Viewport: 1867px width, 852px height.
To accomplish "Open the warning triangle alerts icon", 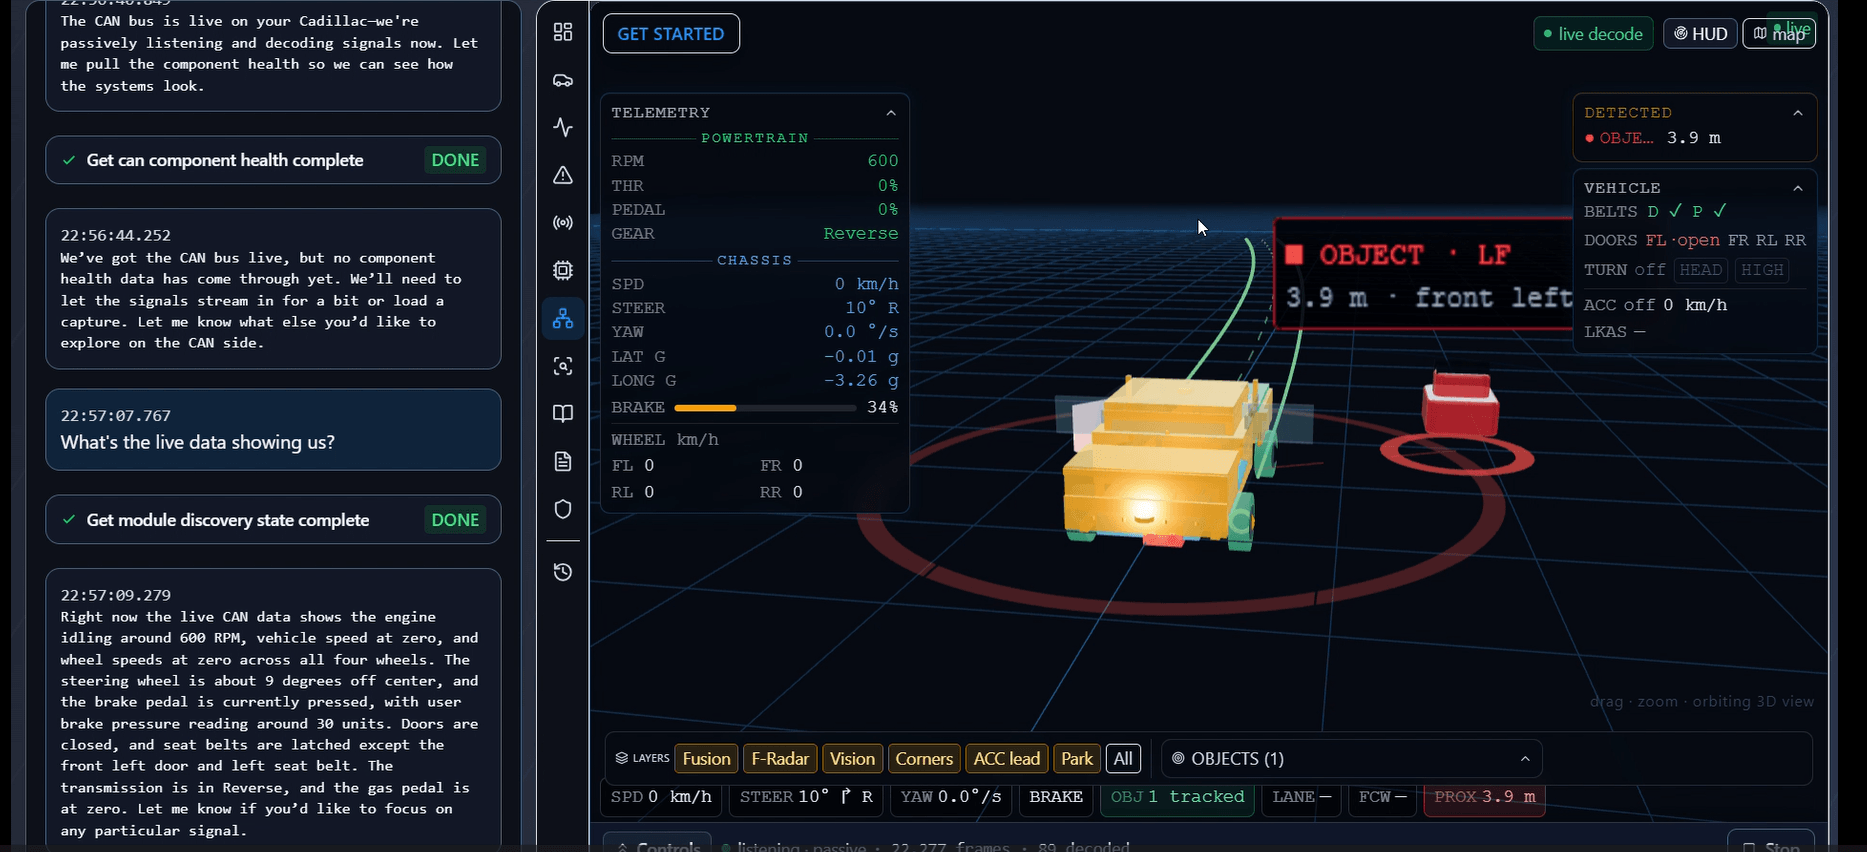I will pyautogui.click(x=563, y=175).
